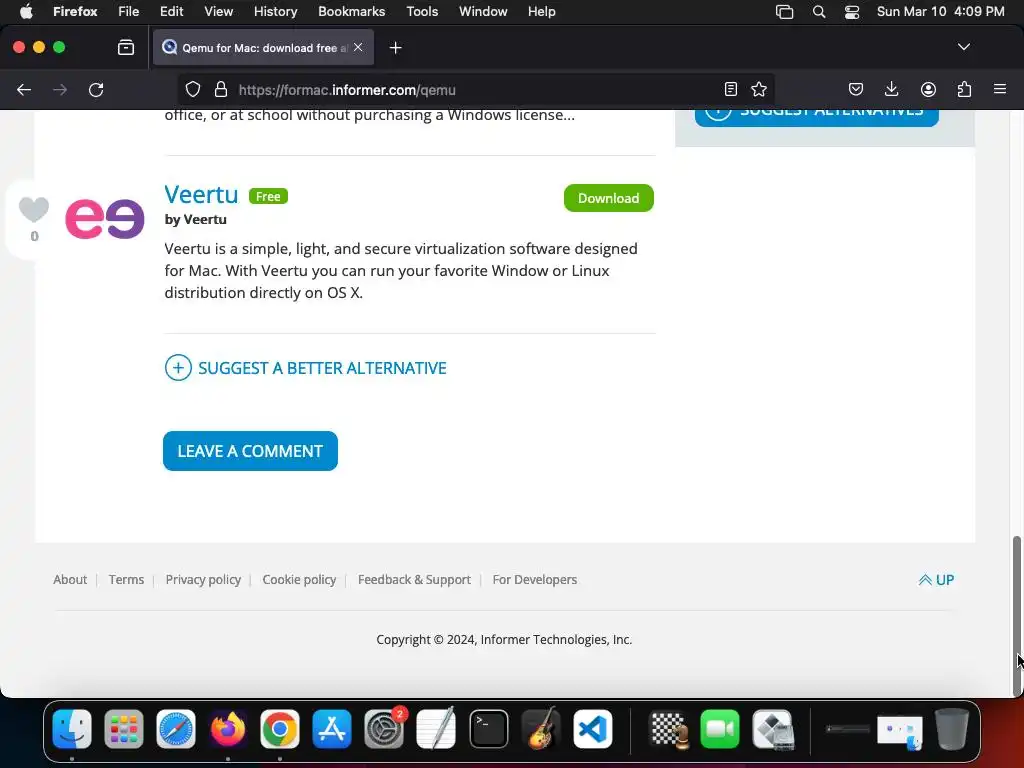Click the Veertu app logo
The height and width of the screenshot is (768, 1024).
point(104,219)
